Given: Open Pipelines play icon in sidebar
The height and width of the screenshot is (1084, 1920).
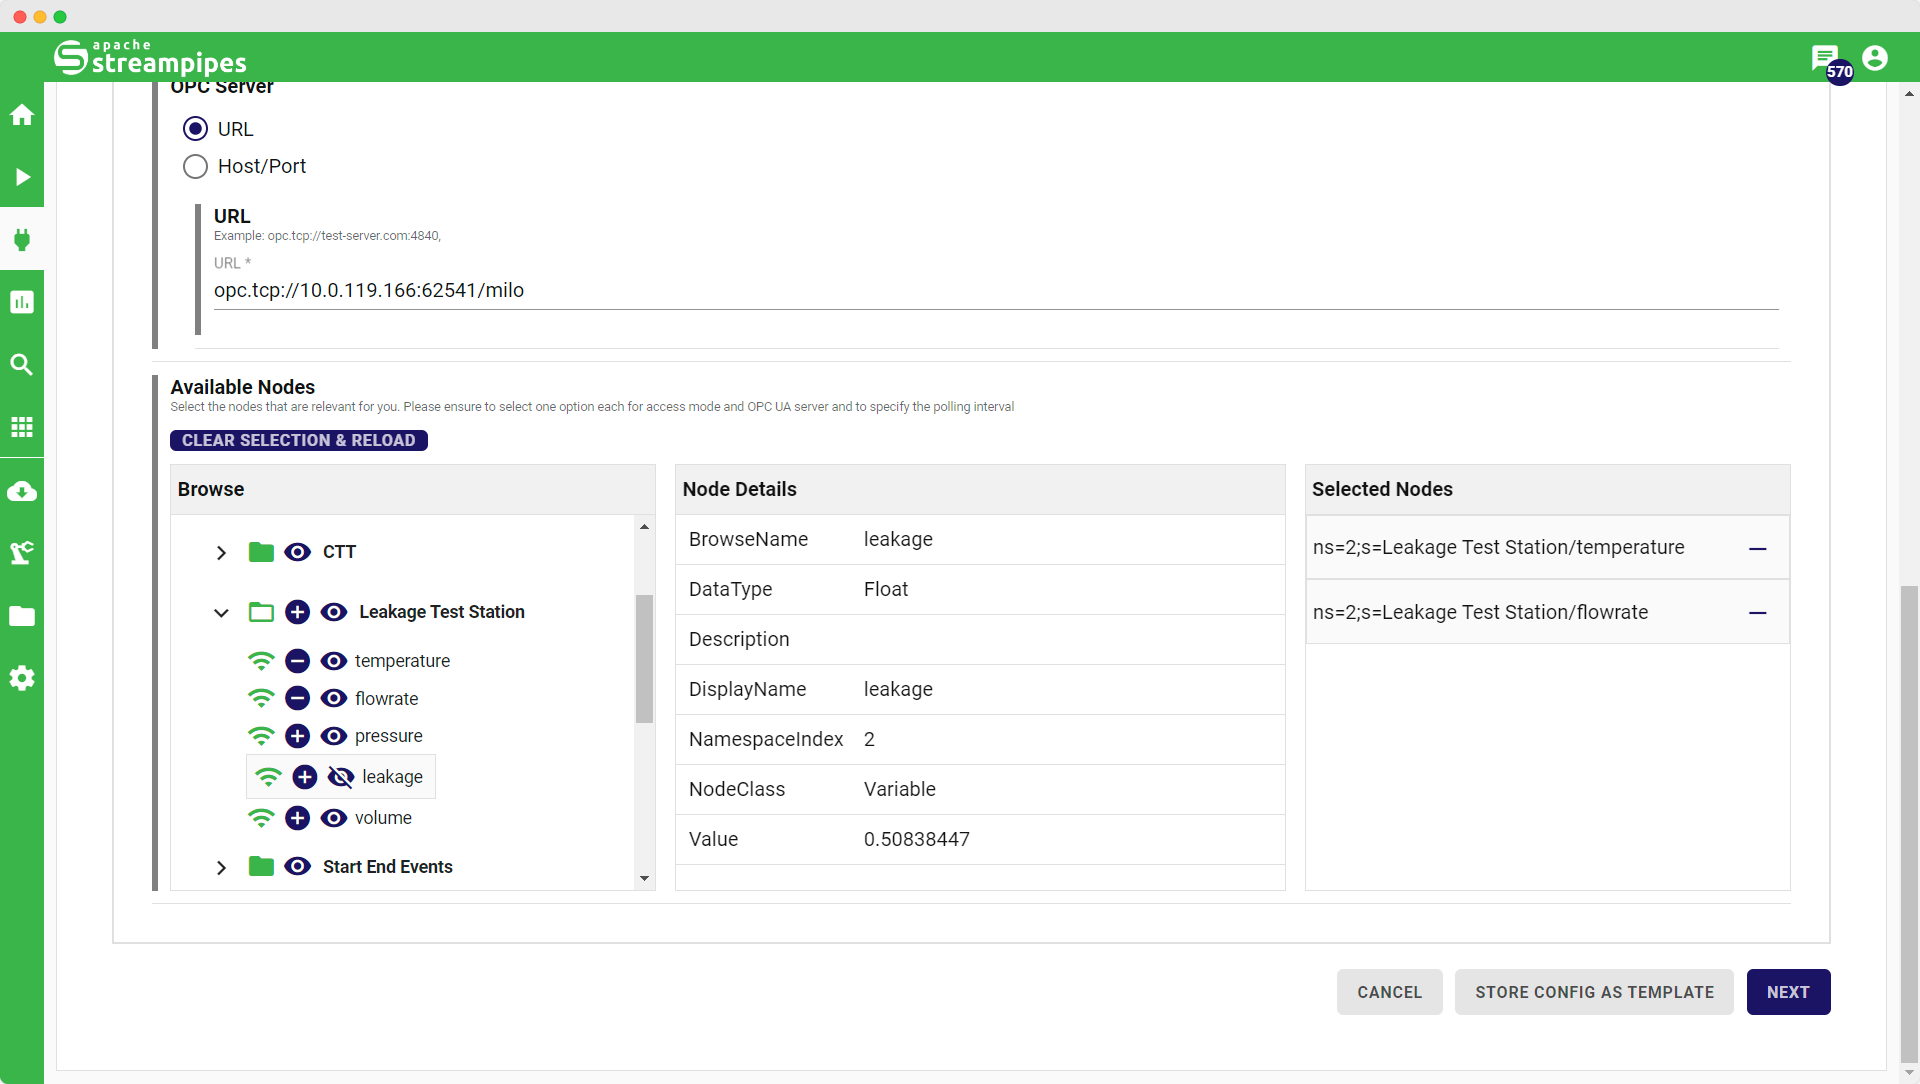Looking at the screenshot, I should click(22, 177).
